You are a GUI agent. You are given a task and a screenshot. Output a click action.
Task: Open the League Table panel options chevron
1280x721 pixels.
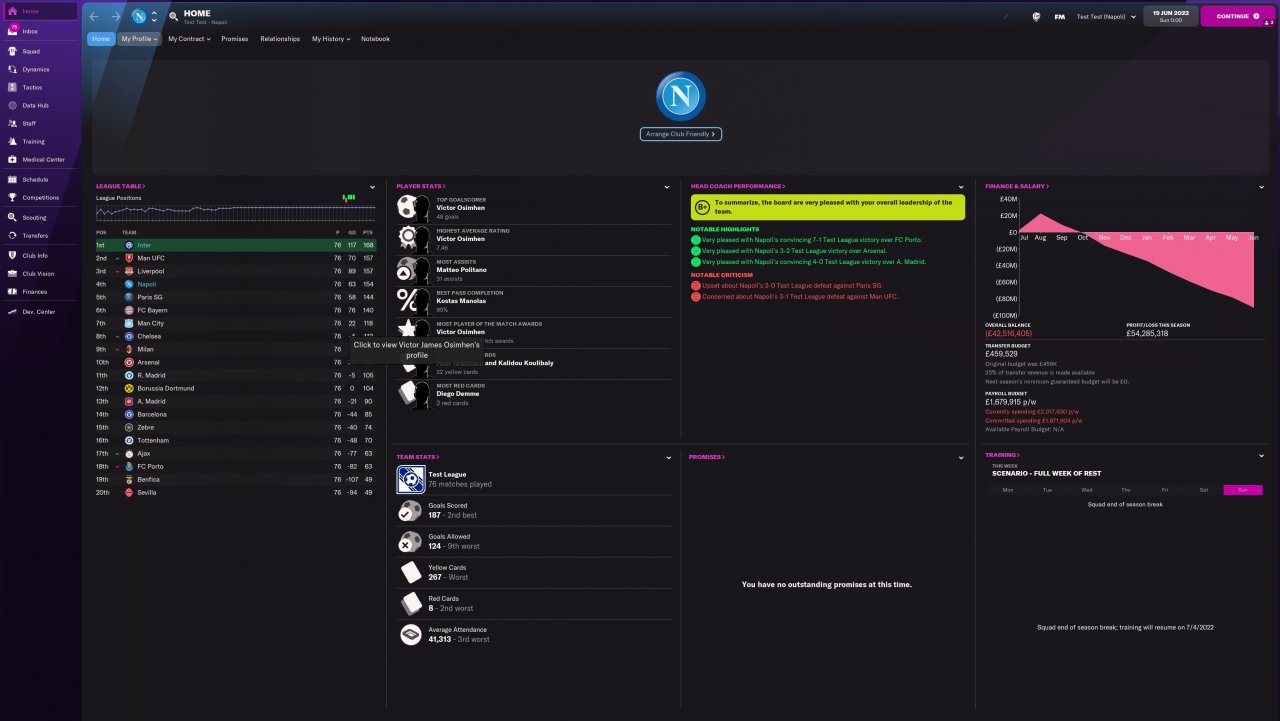(372, 187)
